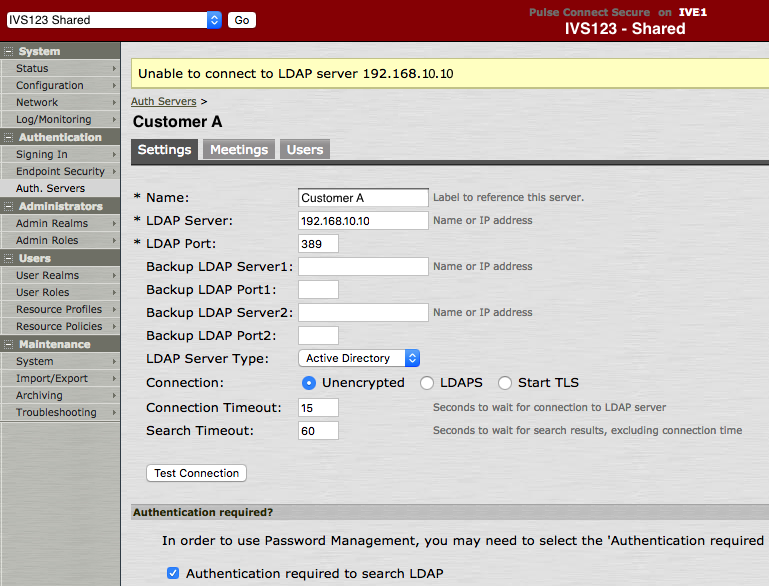This screenshot has height=586, width=769.
Task: Collapse the Administrators section minus icon
Action: tap(8, 206)
